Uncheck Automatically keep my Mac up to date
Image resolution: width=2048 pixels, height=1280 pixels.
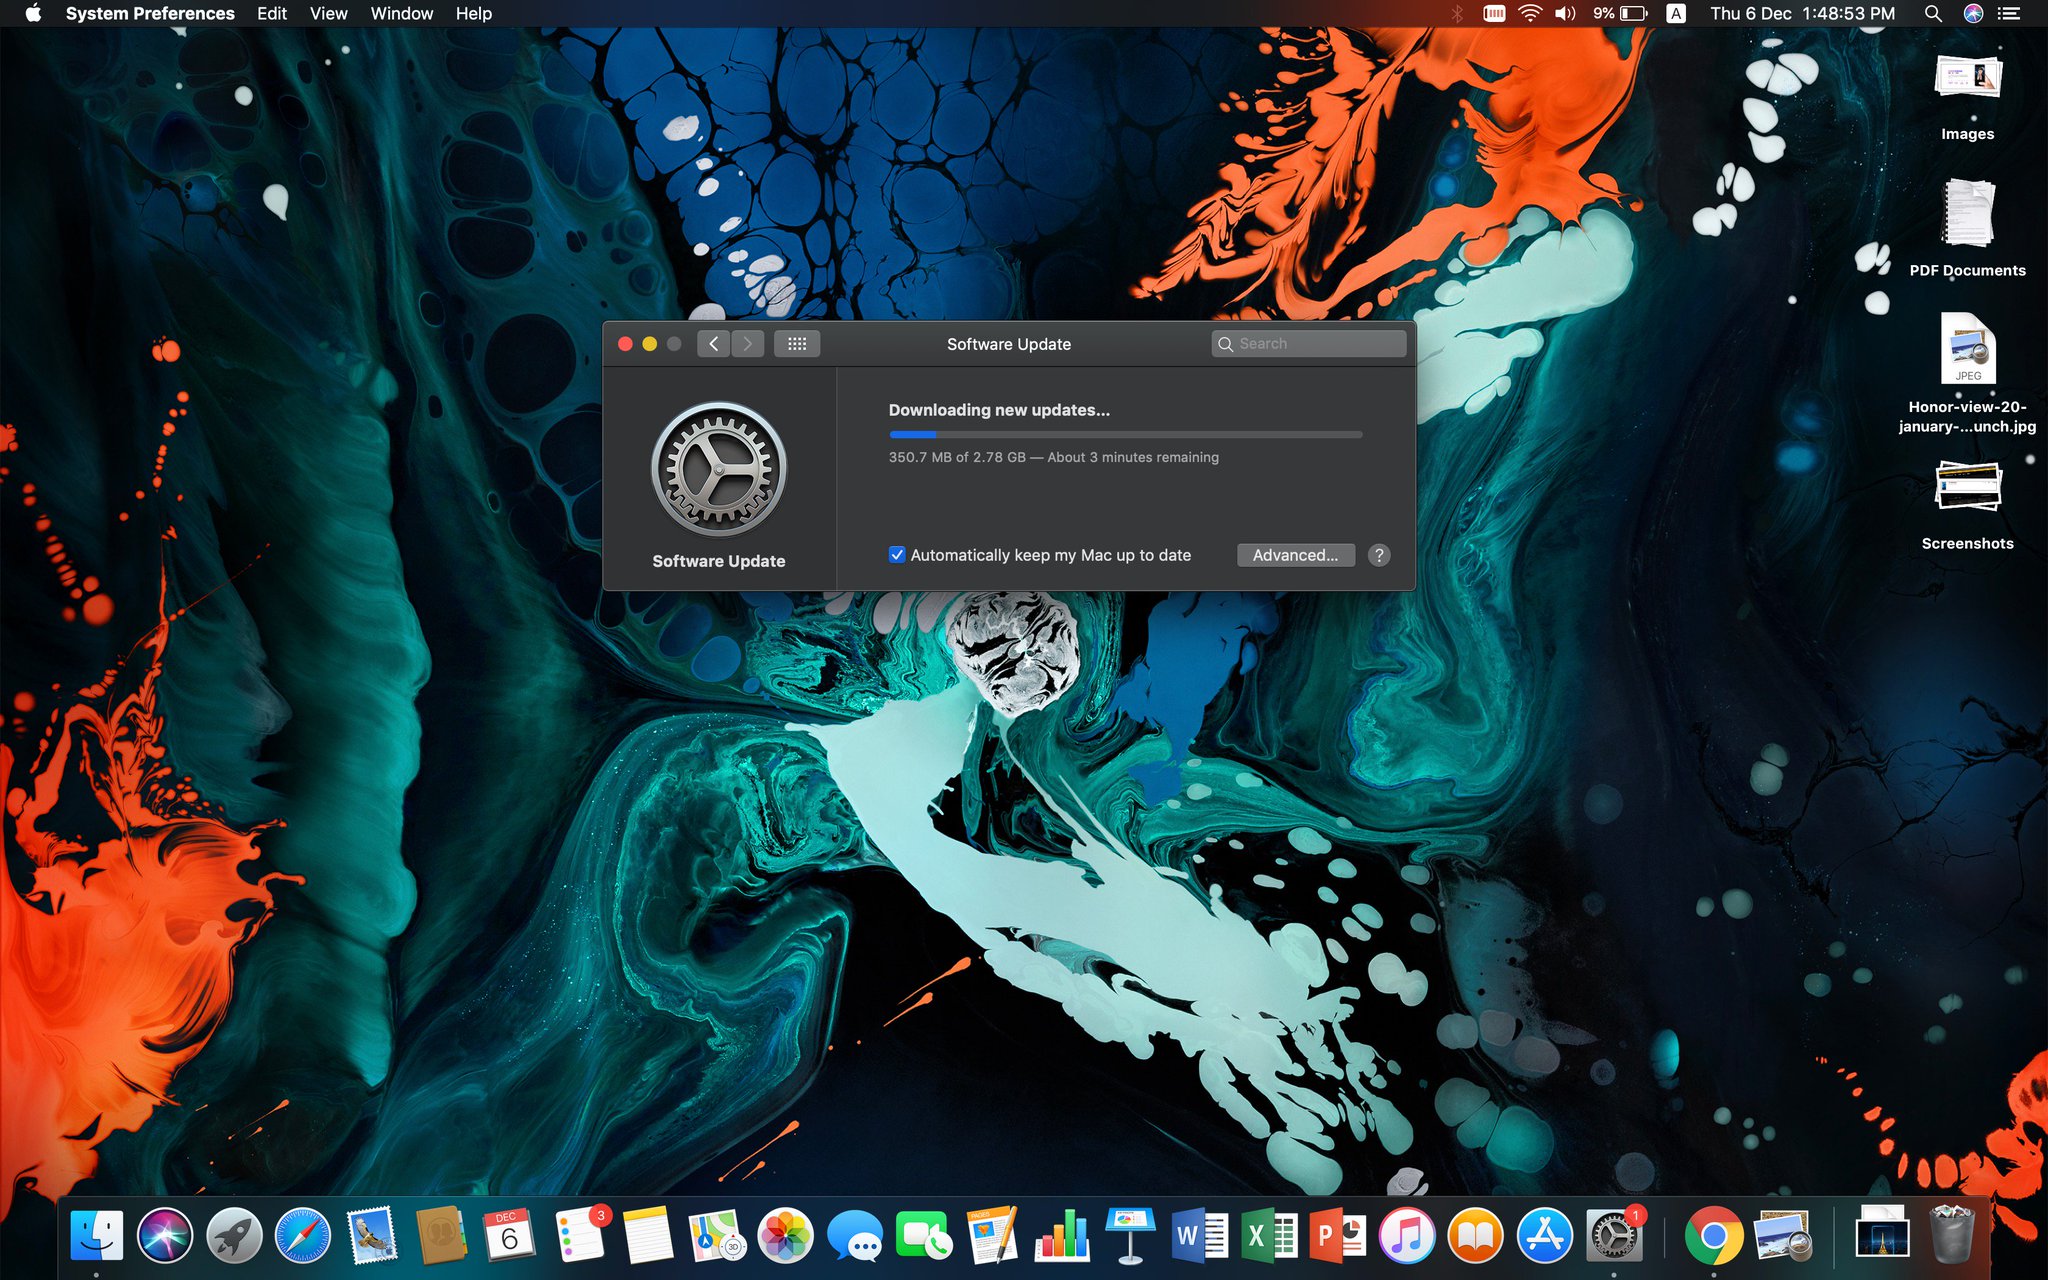(x=897, y=555)
